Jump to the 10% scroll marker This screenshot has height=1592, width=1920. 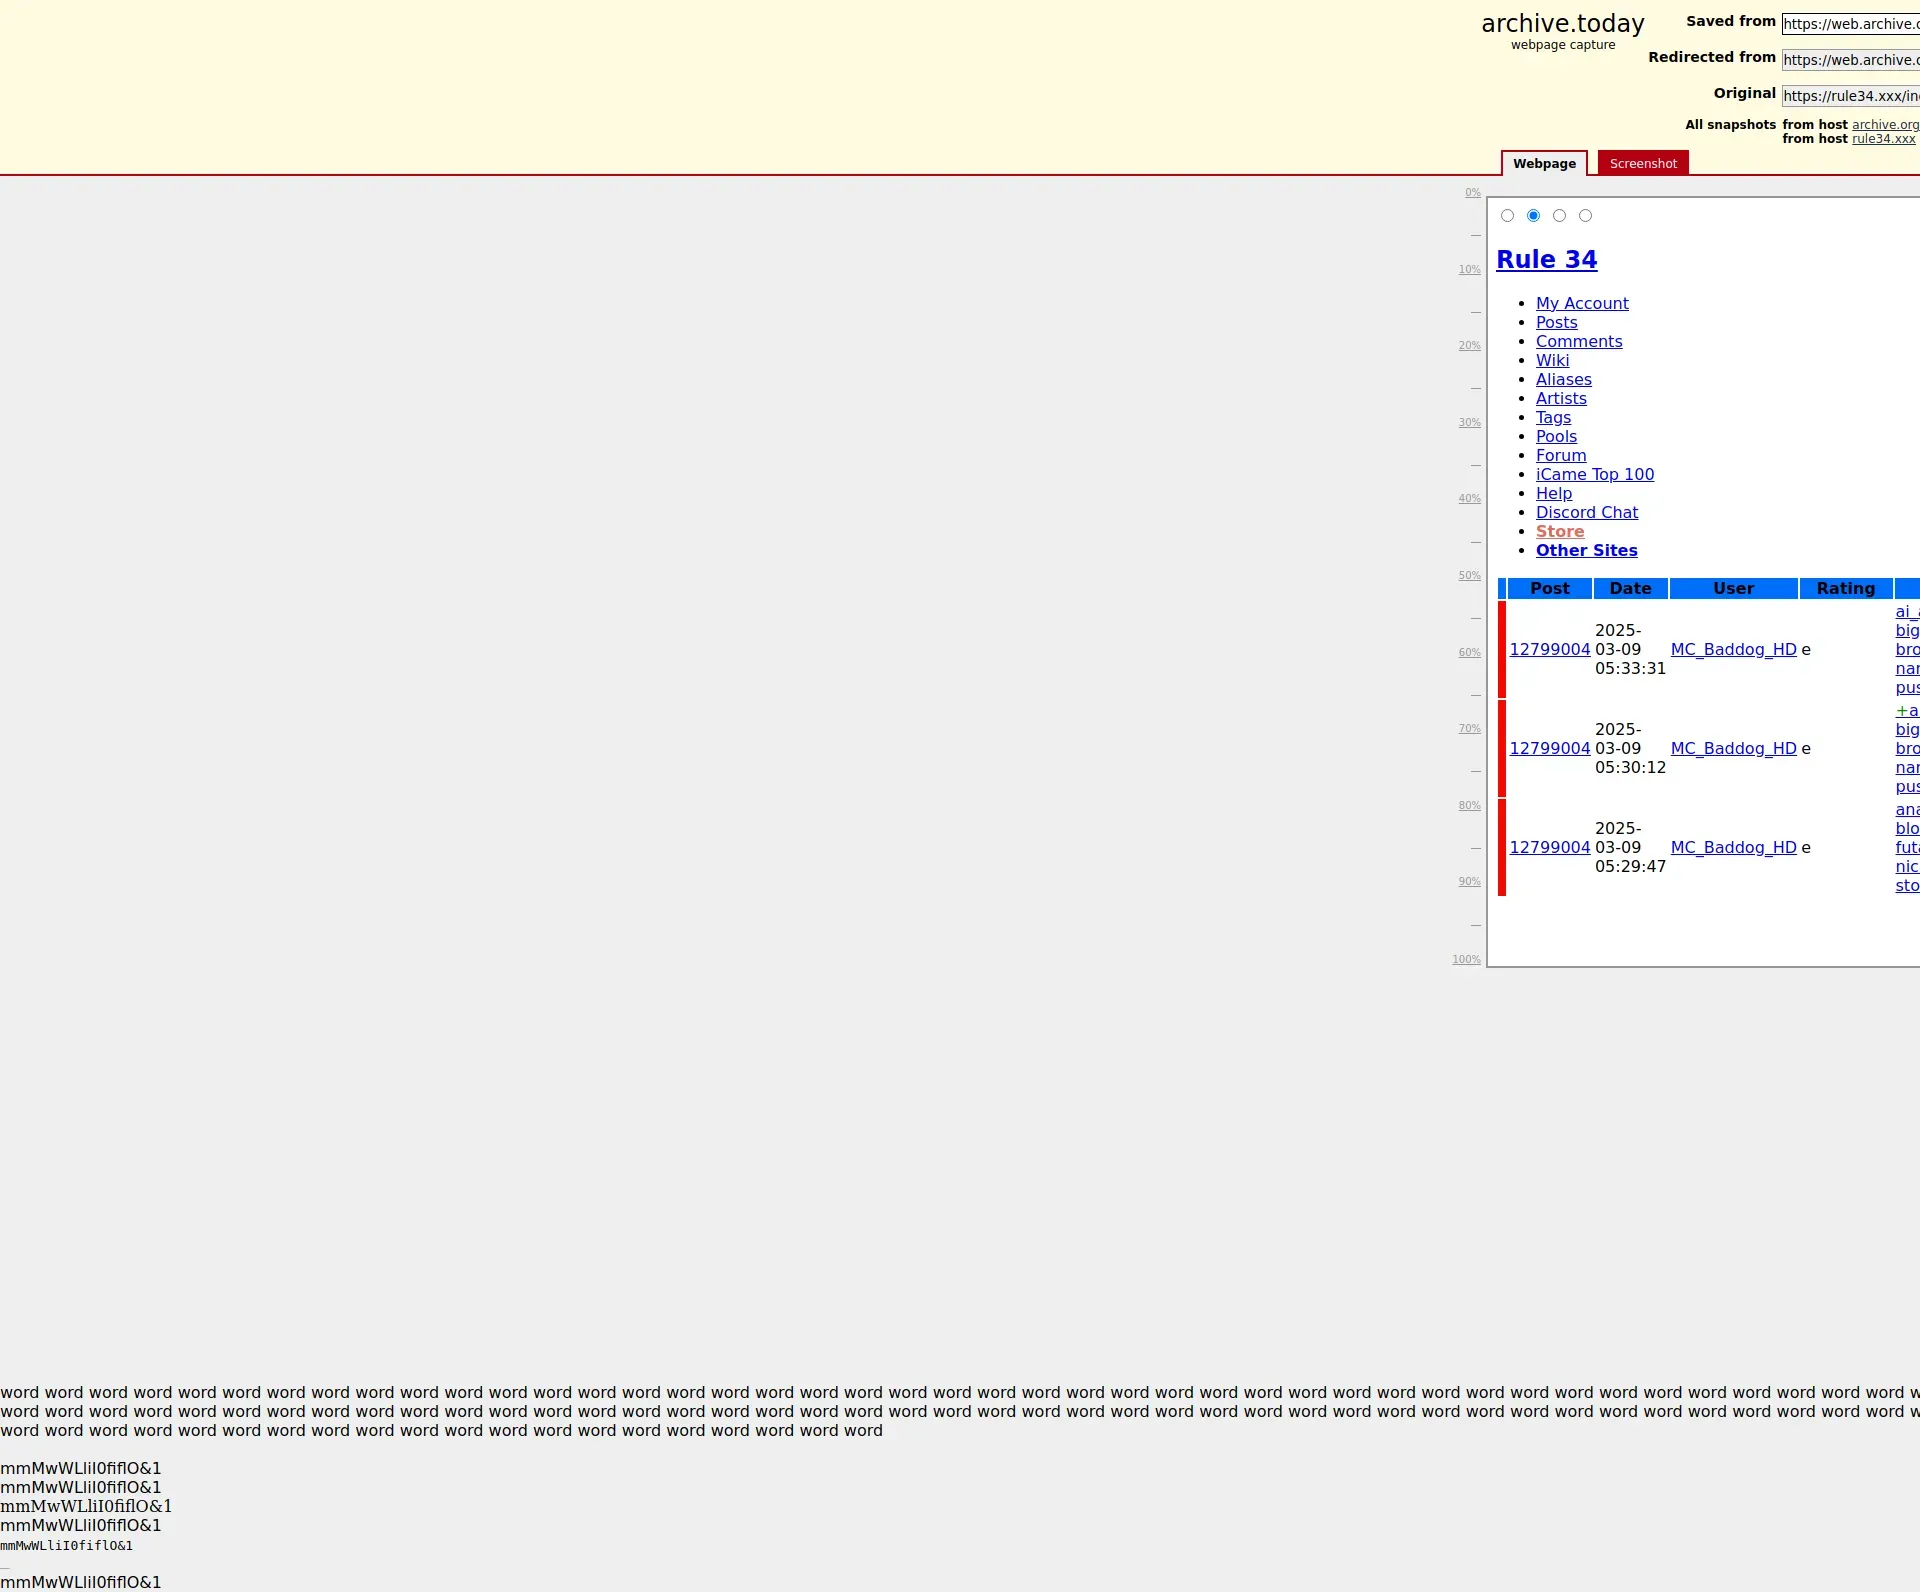click(1469, 270)
